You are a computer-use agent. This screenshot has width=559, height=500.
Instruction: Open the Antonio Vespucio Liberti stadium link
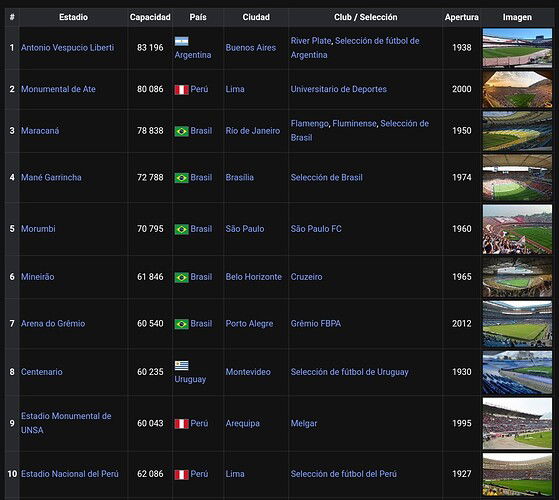point(67,47)
